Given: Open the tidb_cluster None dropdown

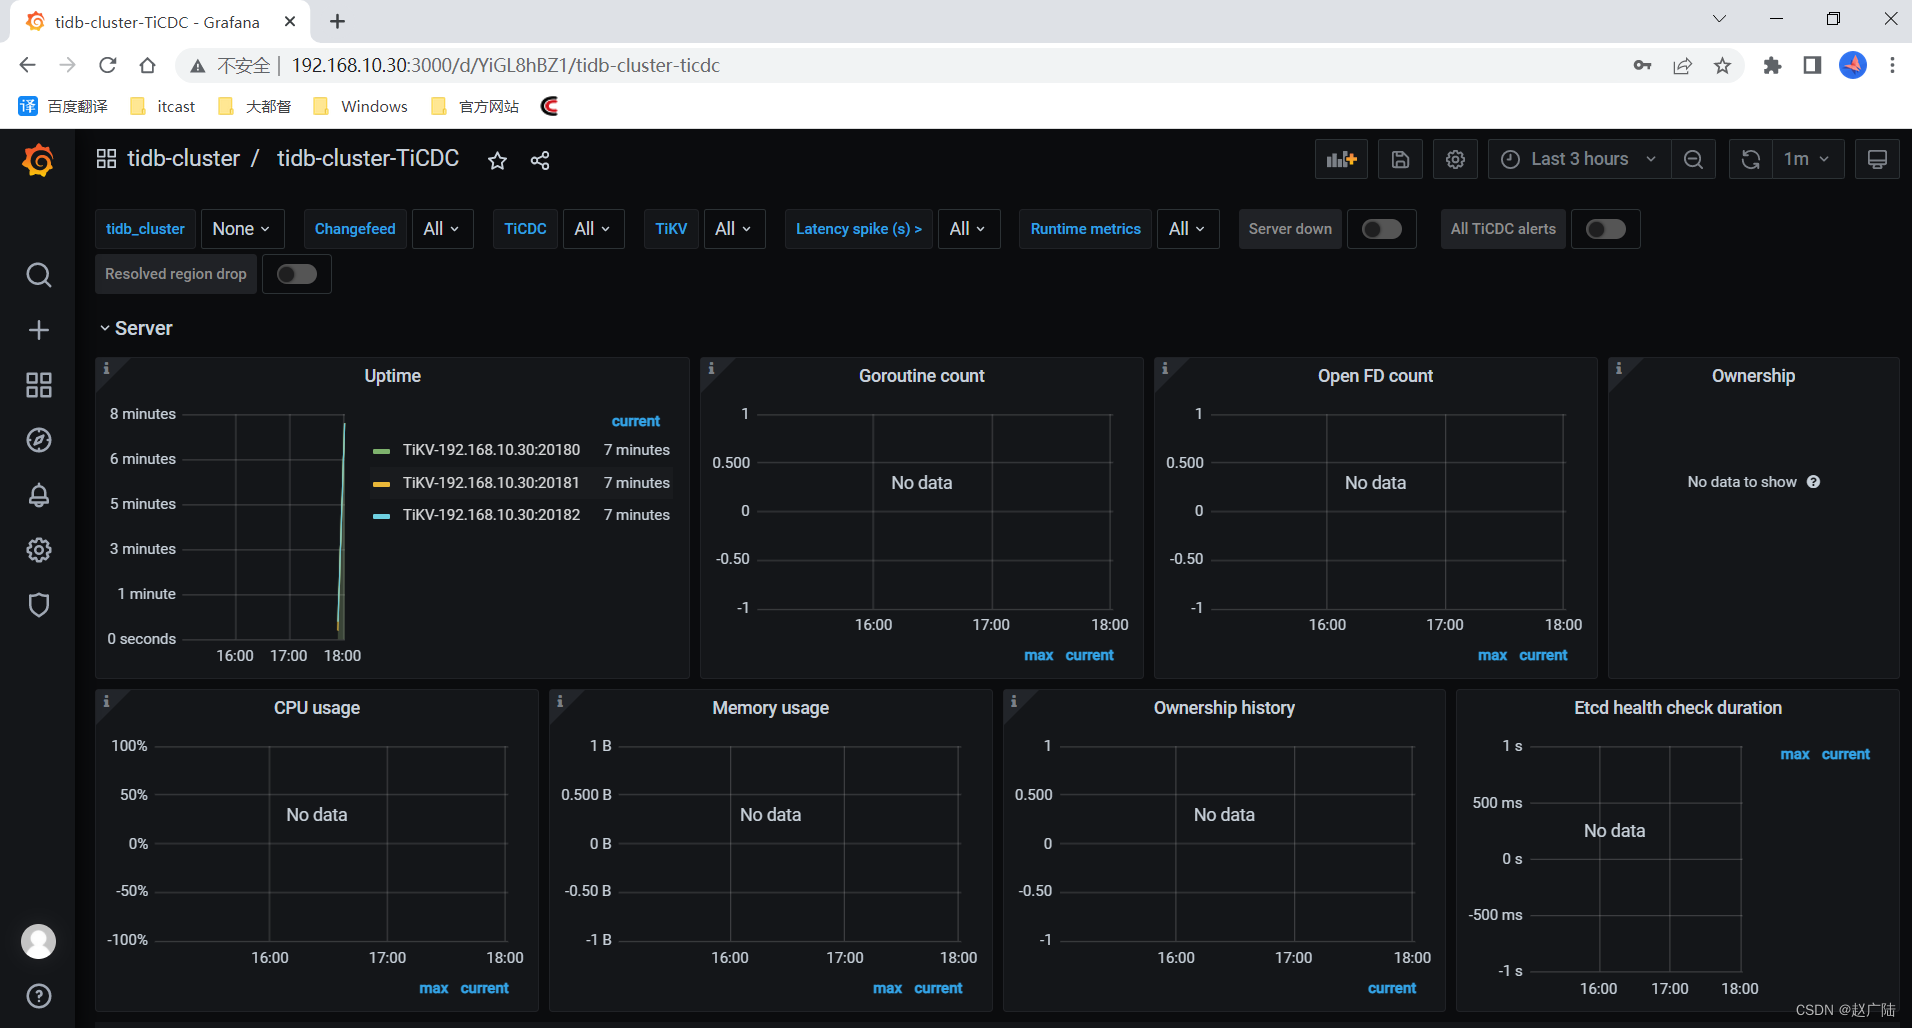Looking at the screenshot, I should tap(242, 229).
